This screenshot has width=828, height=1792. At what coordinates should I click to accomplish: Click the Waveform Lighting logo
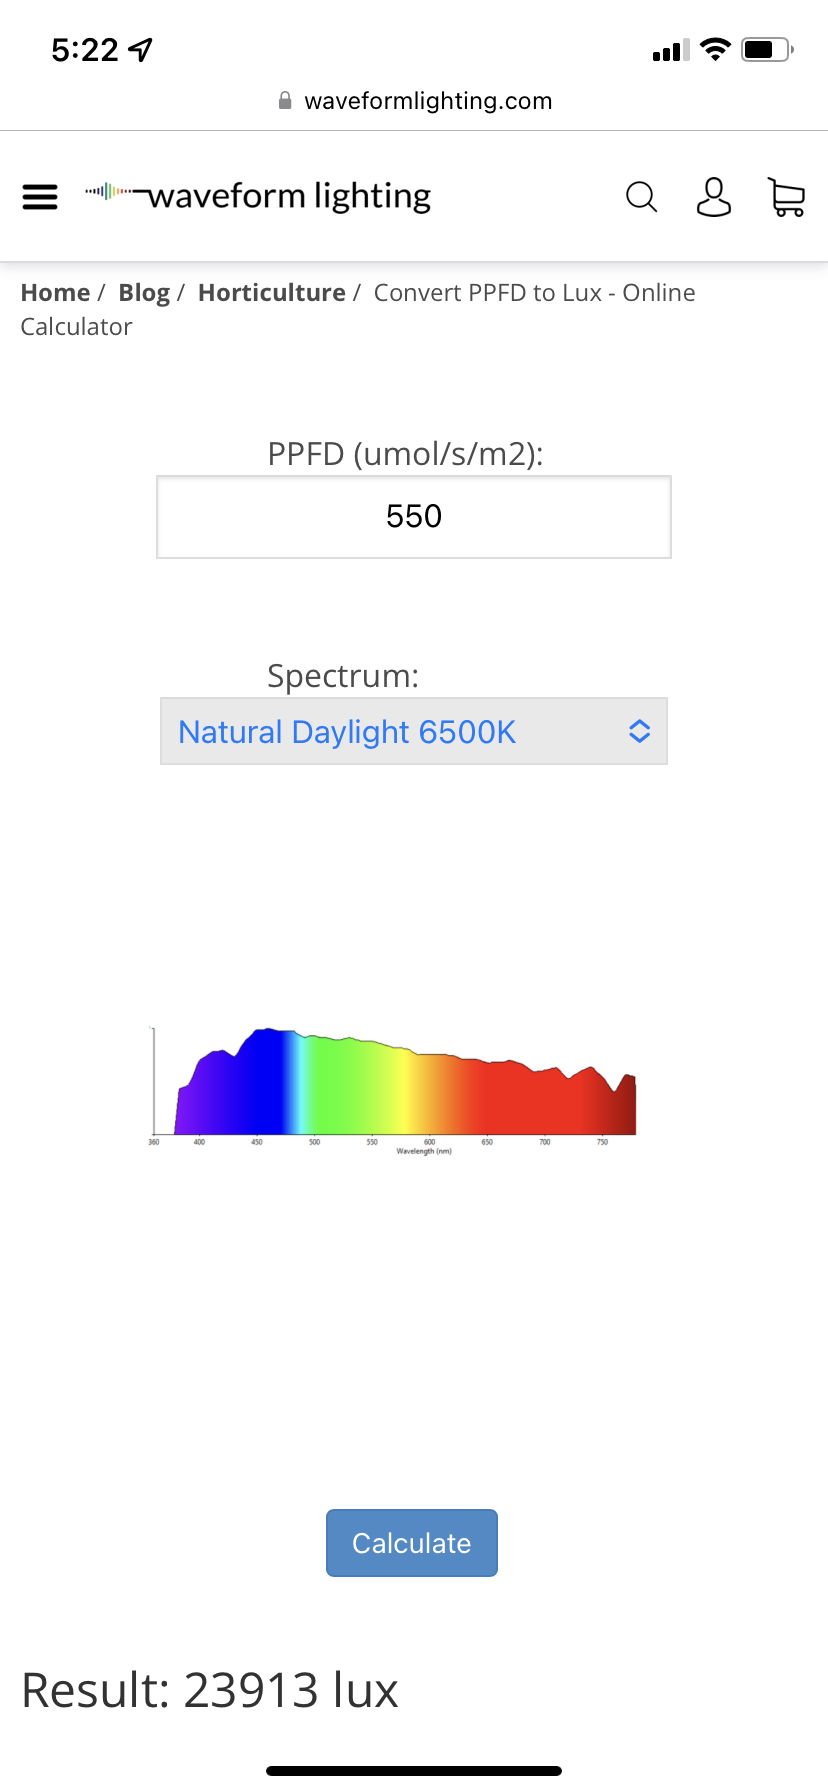pos(258,196)
